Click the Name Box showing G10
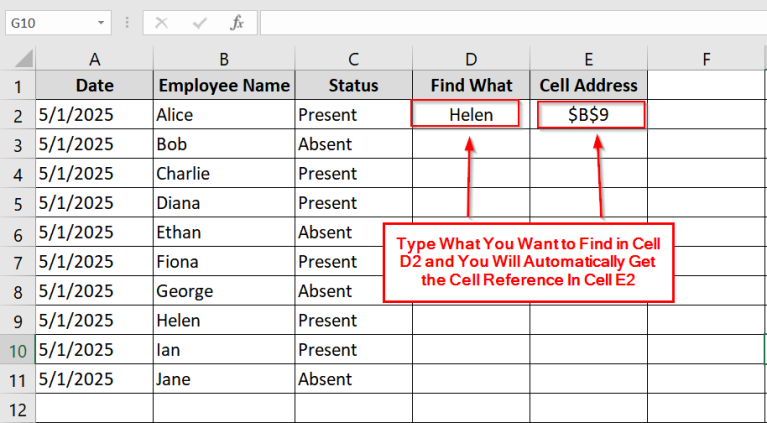 (50, 22)
